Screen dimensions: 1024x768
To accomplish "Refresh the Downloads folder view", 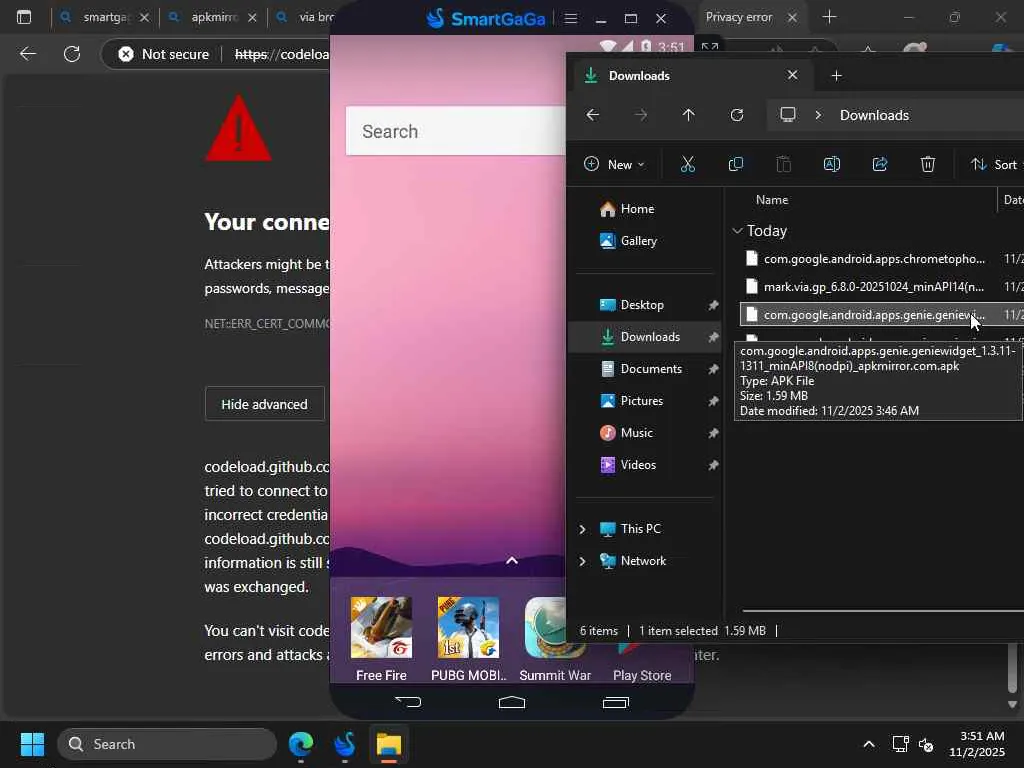I will 737,115.
